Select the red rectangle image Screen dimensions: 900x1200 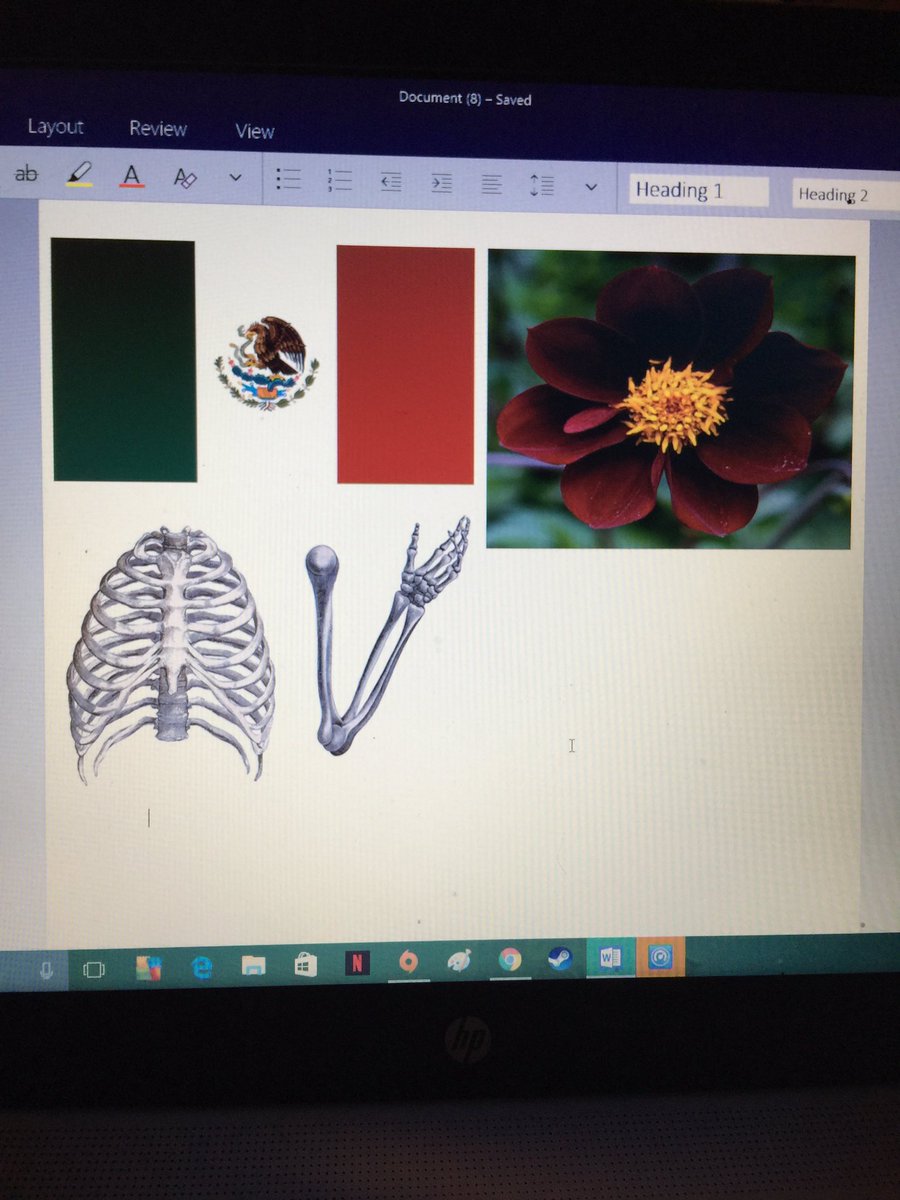point(405,365)
